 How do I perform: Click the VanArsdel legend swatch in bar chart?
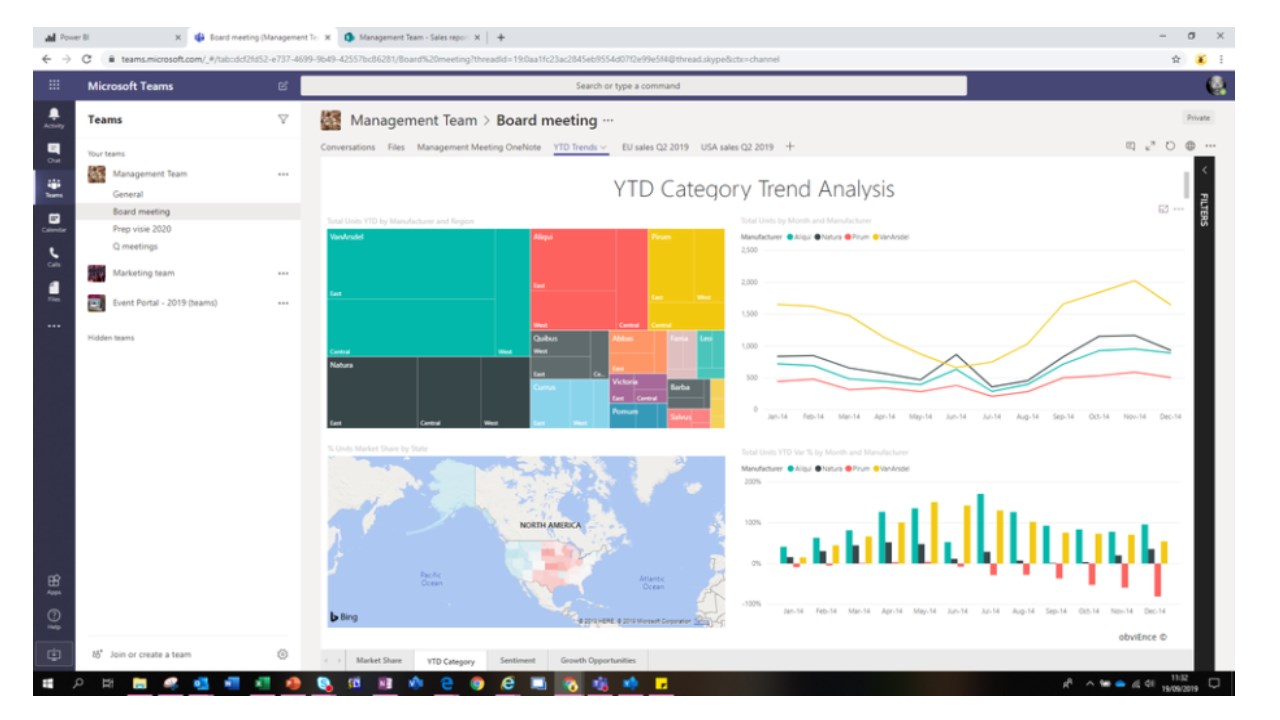click(878, 468)
